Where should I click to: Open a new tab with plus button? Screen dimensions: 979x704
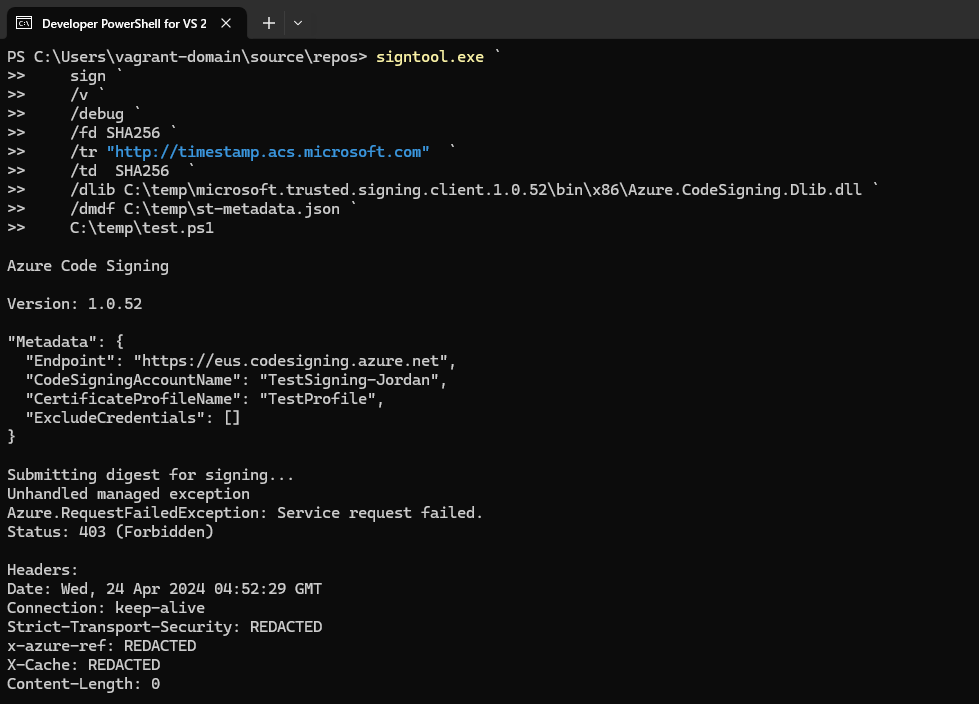tap(268, 23)
